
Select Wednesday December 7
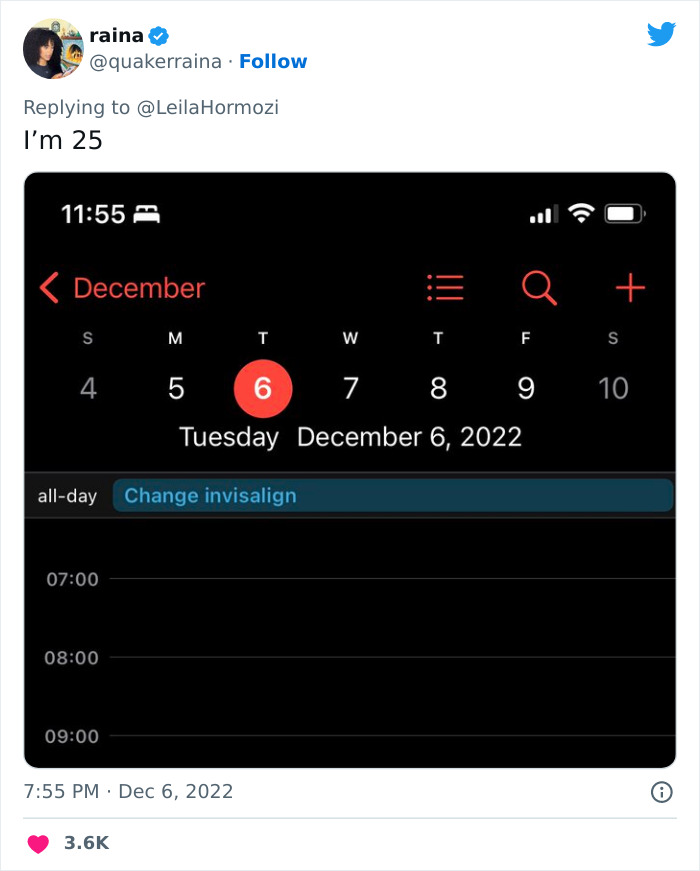pyautogui.click(x=350, y=389)
